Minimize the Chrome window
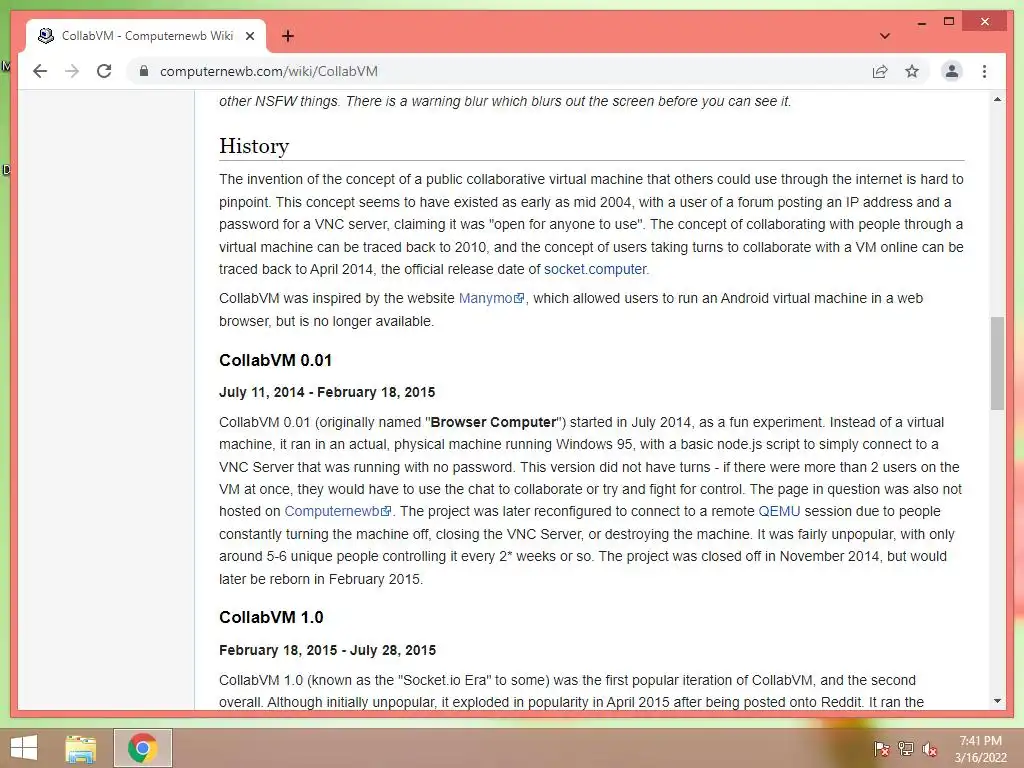Screen dimensions: 1024x768 point(921,22)
